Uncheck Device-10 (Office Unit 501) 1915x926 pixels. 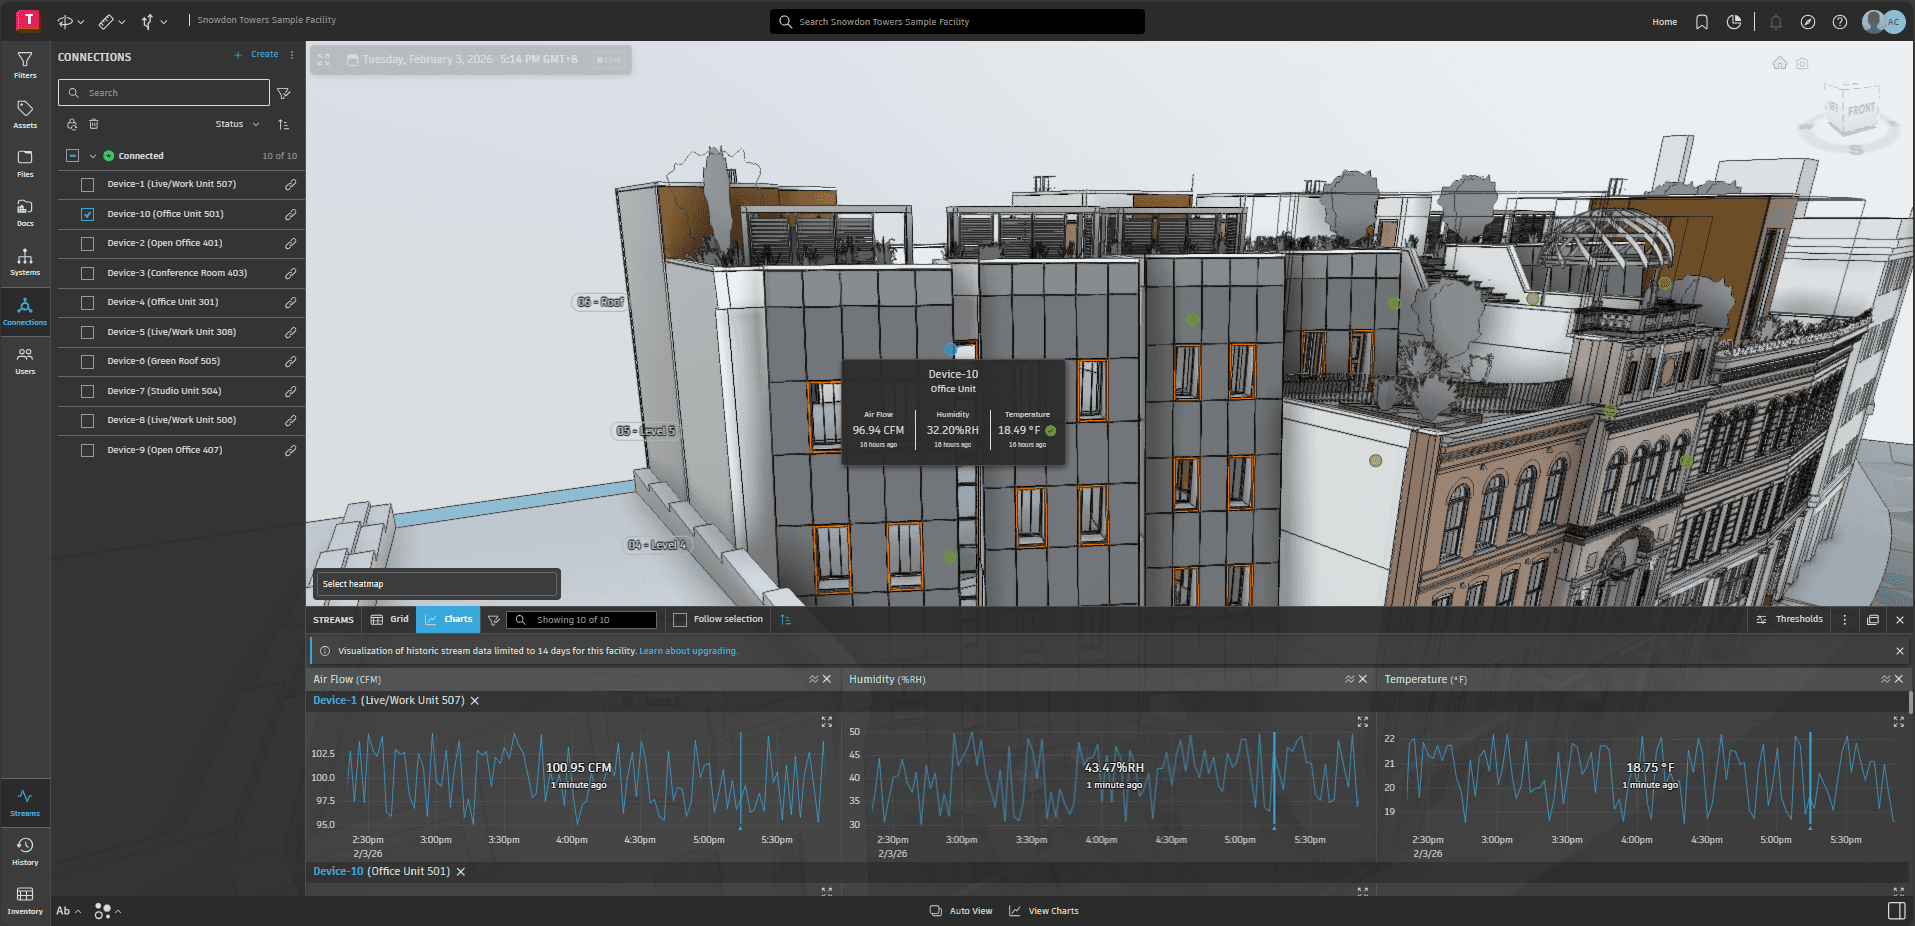(87, 214)
